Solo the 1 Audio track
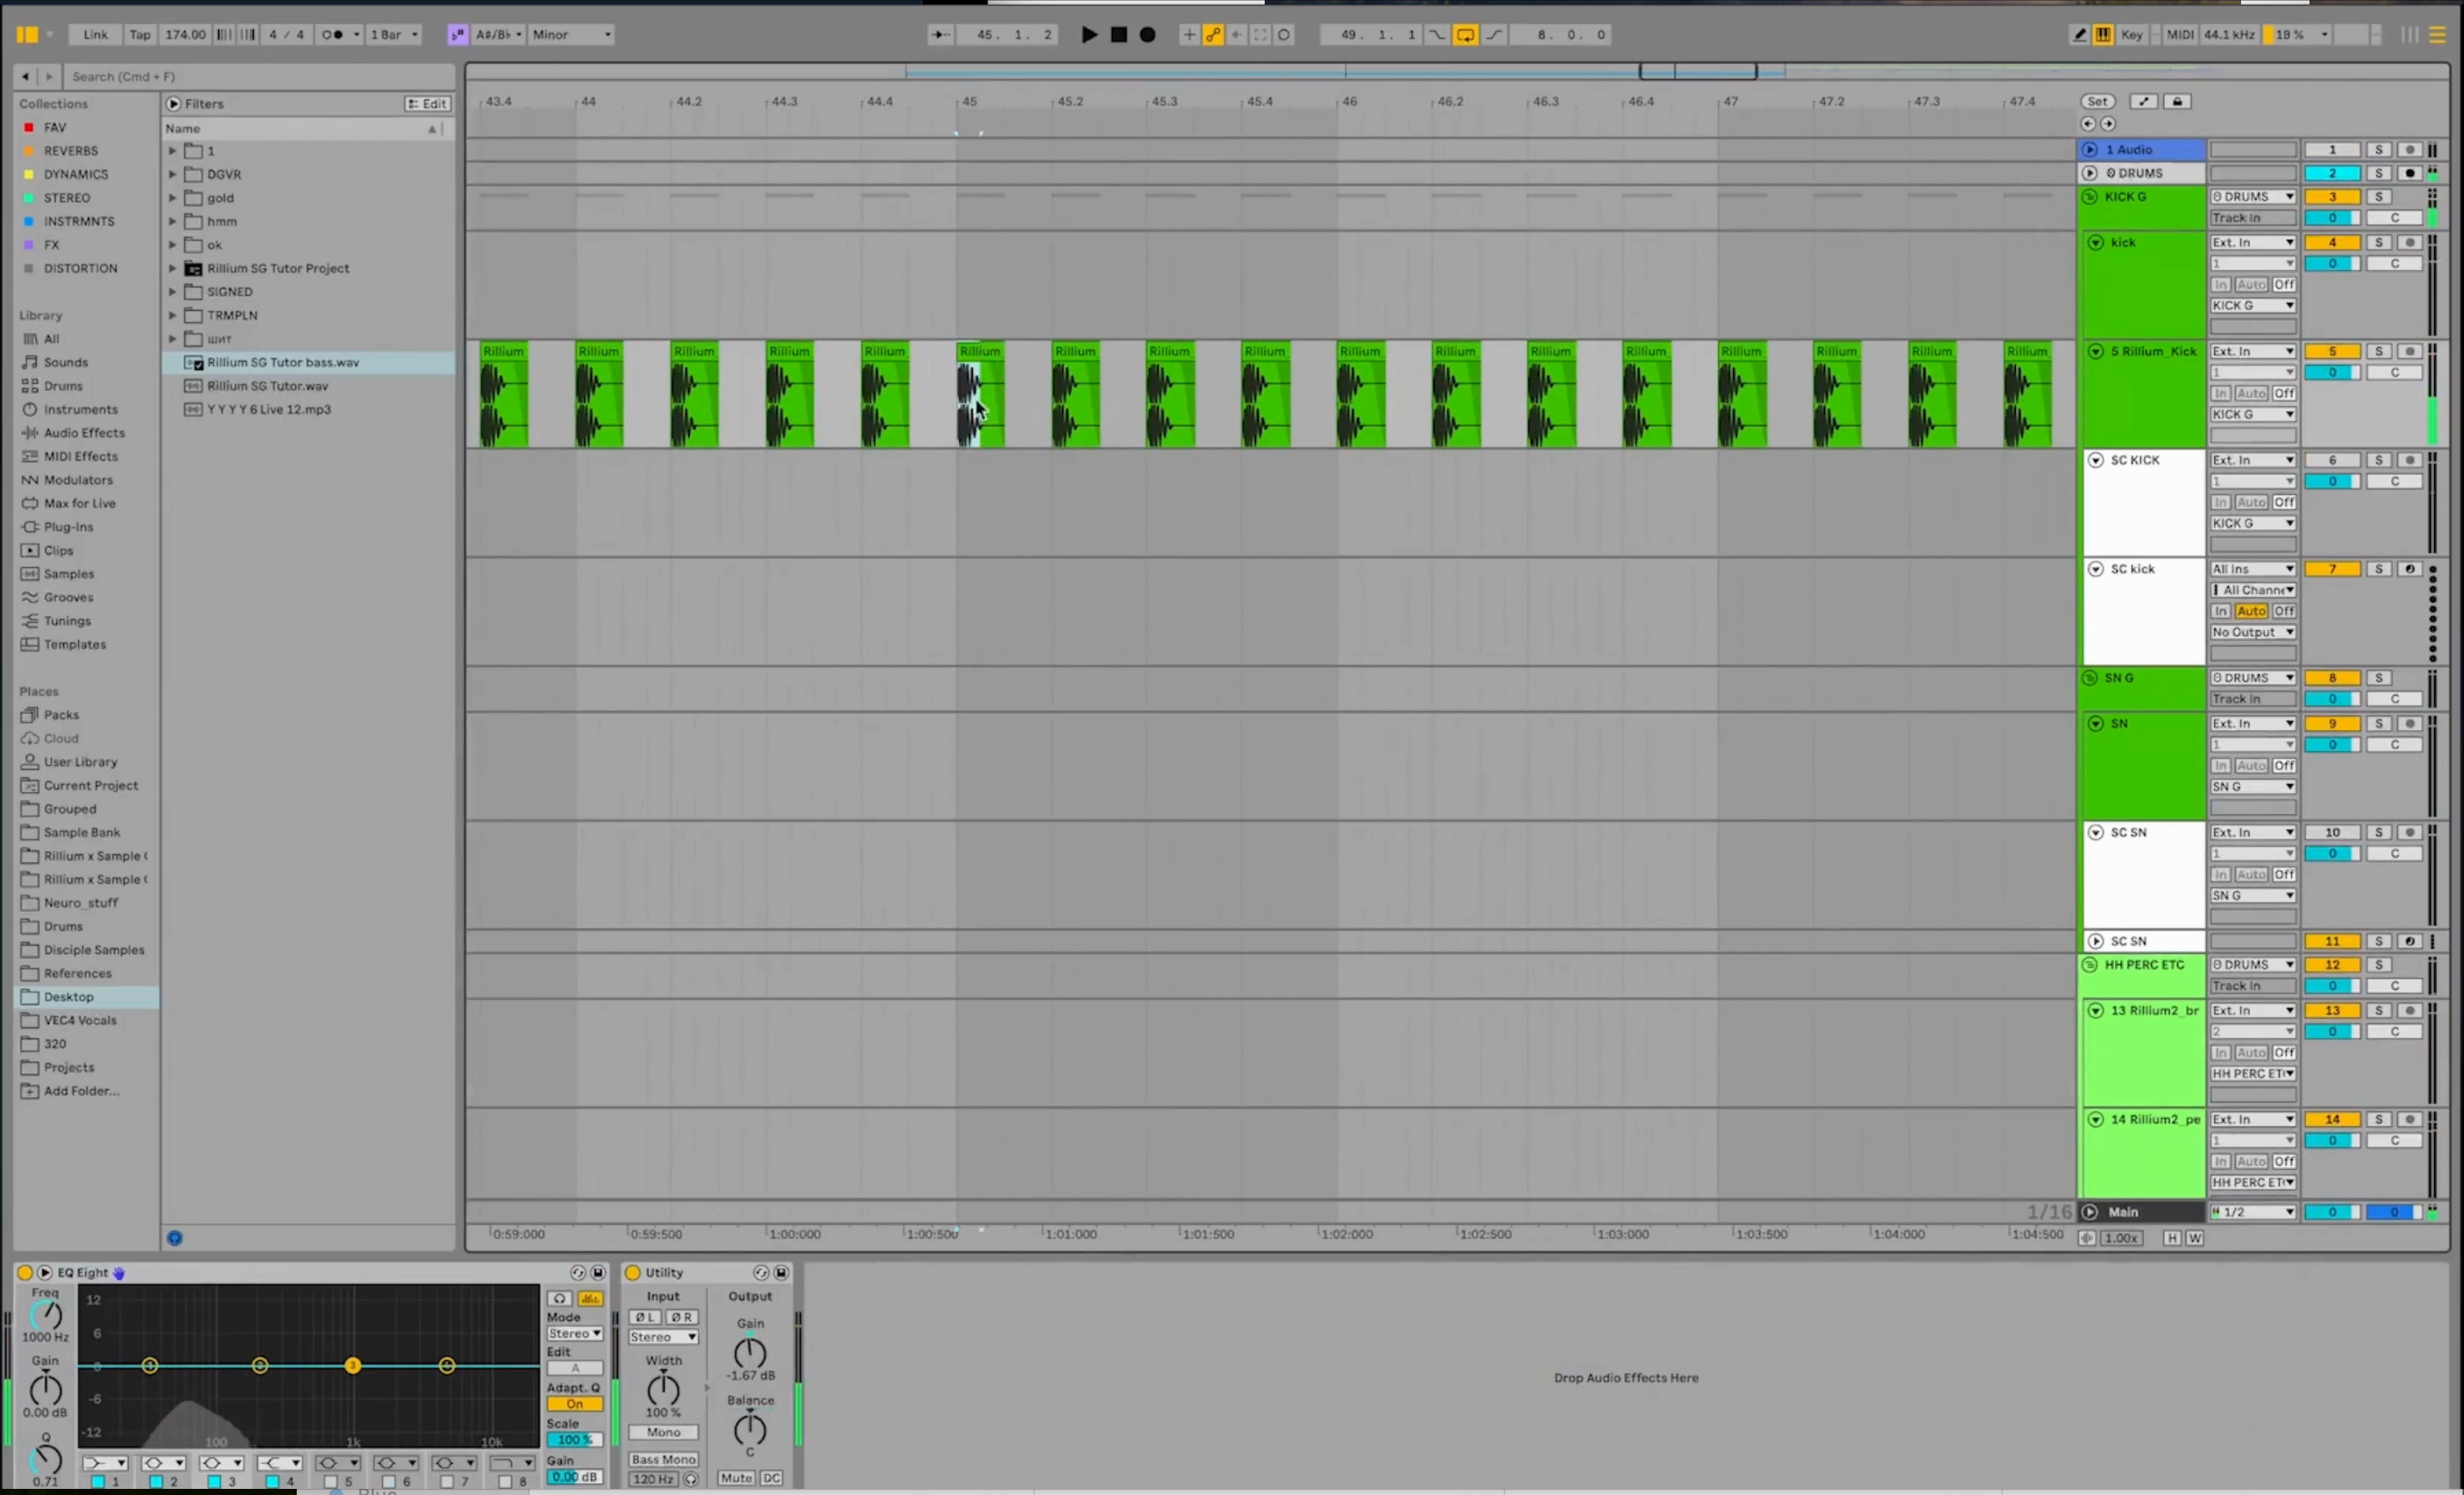 click(x=2379, y=150)
